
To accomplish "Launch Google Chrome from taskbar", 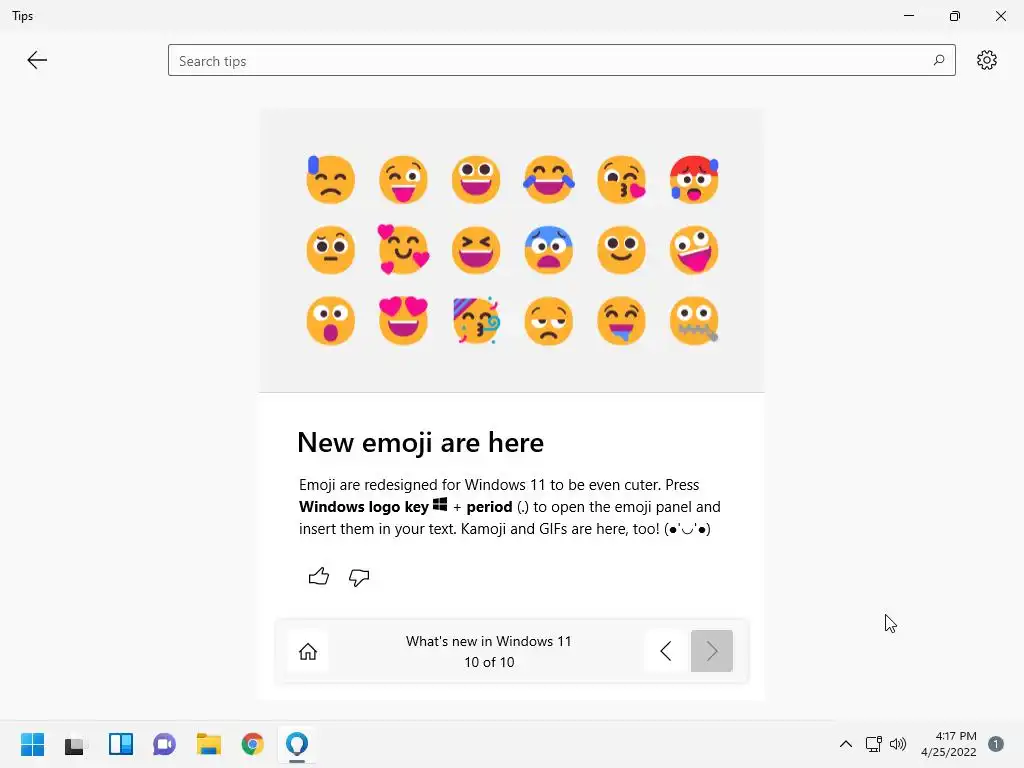I will click(x=253, y=744).
